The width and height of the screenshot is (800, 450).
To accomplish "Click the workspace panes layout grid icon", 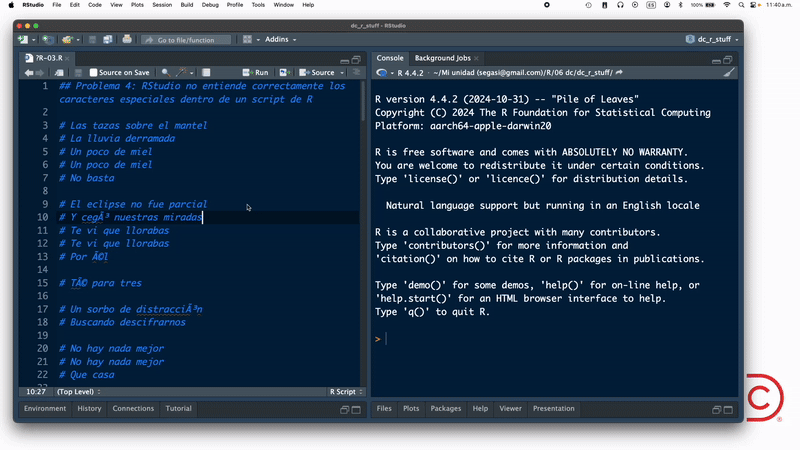I will click(x=247, y=39).
